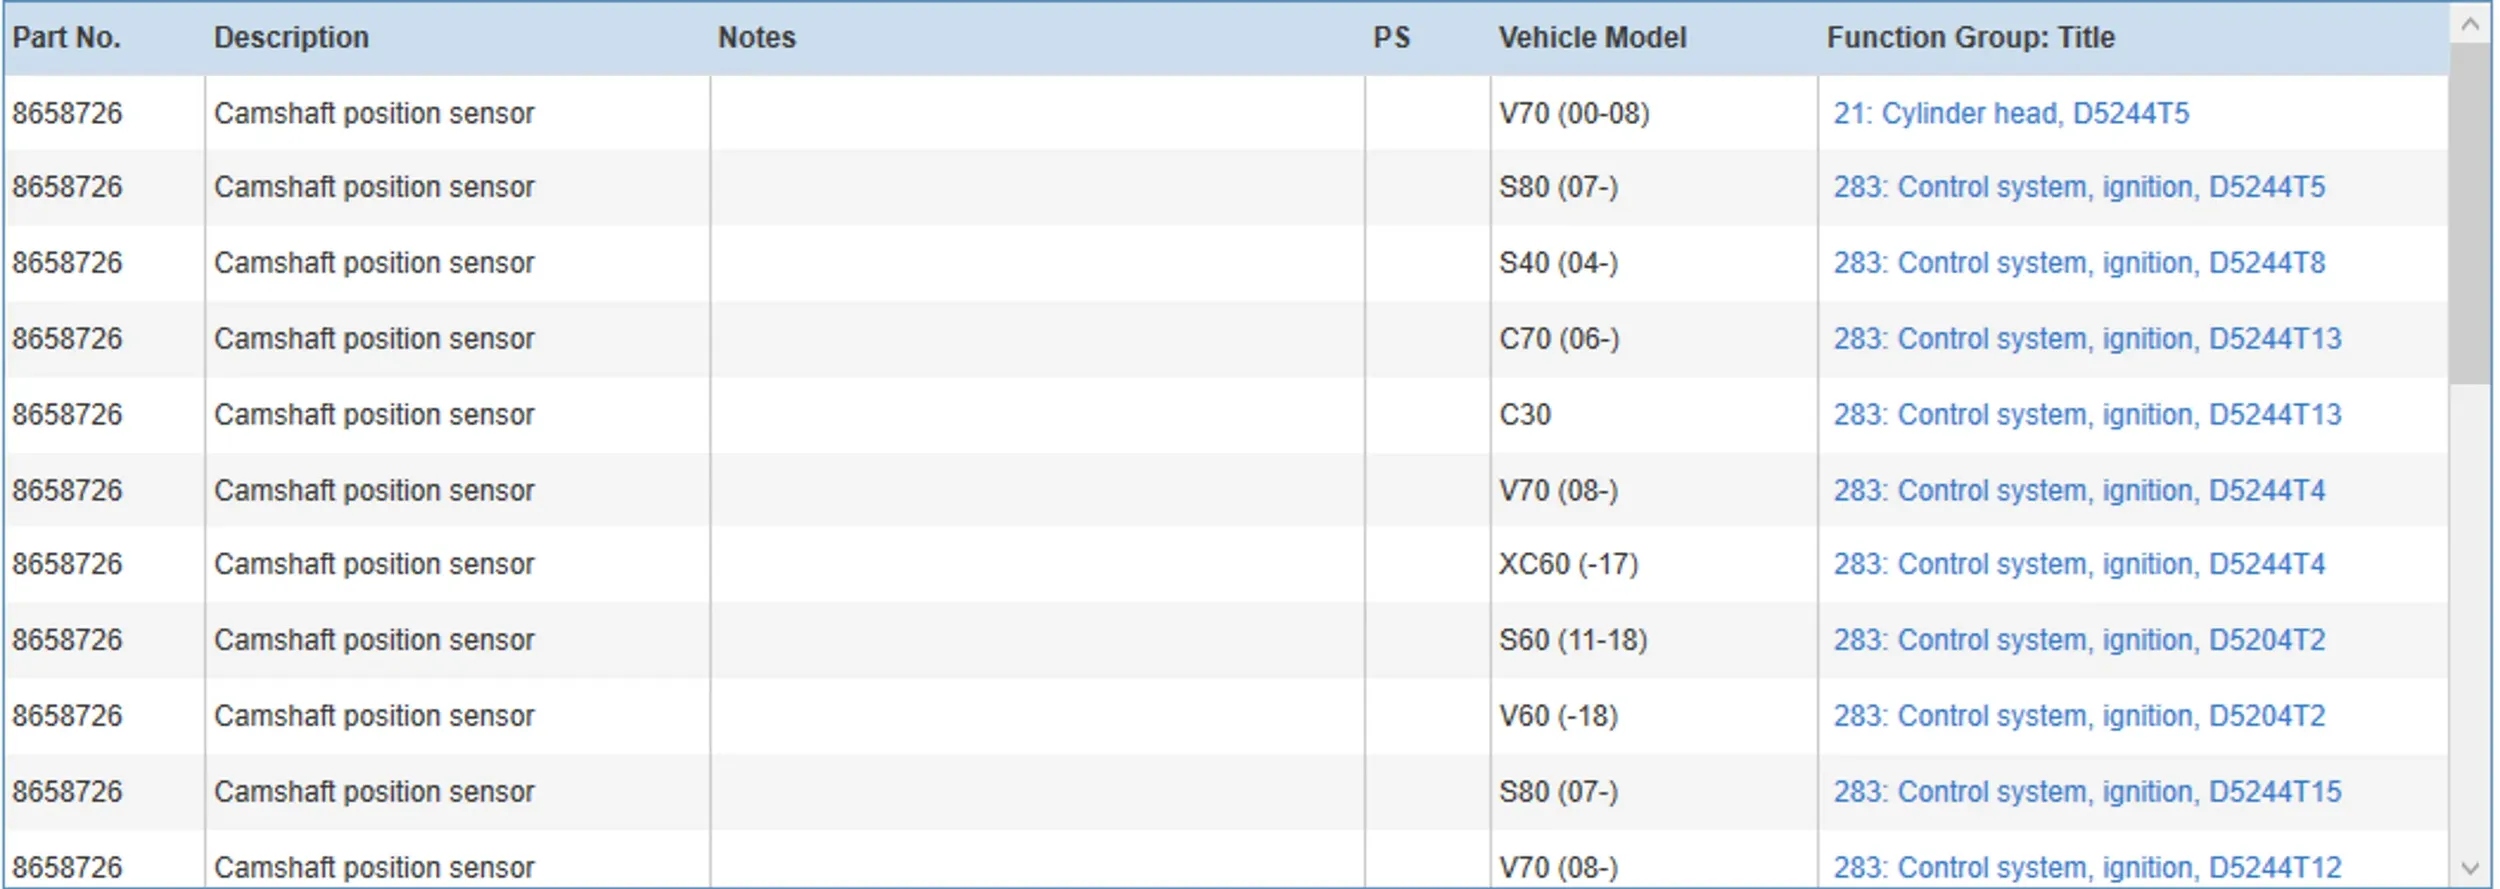2500x889 pixels.
Task: Open the C30 D5244T13 ignition link
Action: [x=2086, y=415]
